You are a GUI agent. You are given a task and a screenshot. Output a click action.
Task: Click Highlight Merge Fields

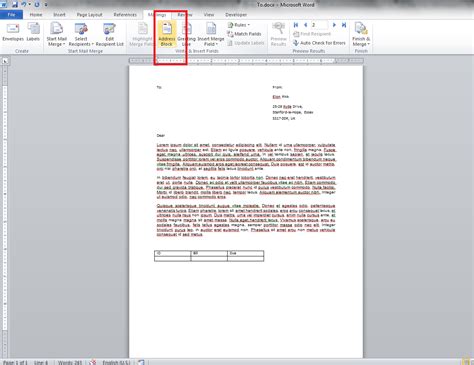coord(142,35)
